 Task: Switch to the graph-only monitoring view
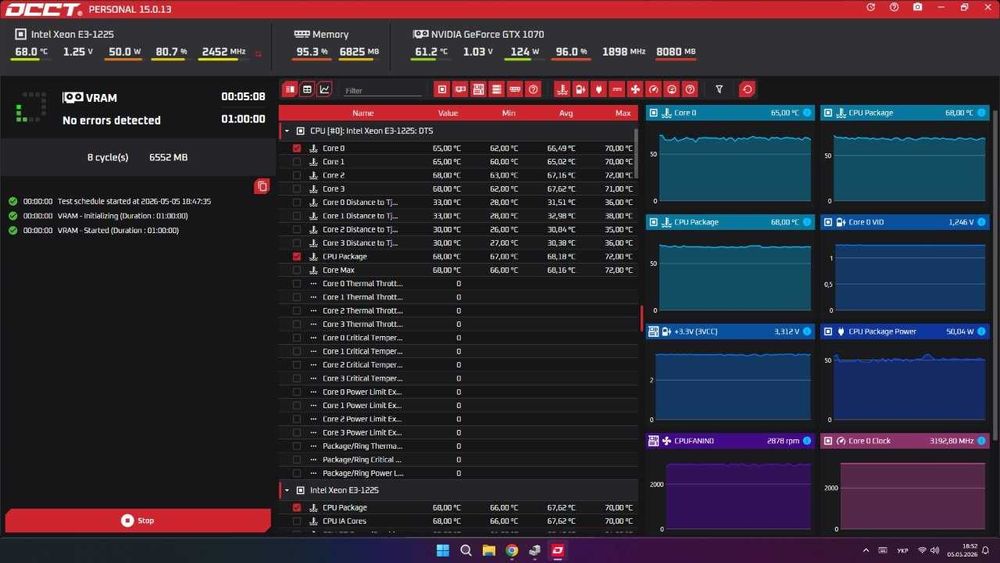[x=325, y=89]
